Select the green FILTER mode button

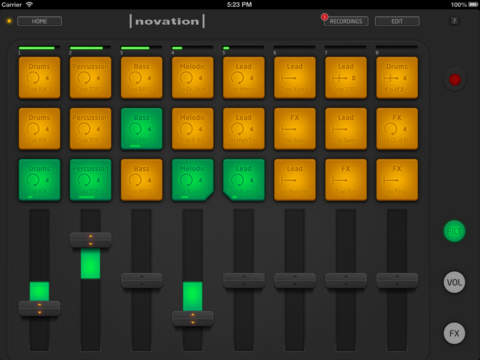click(x=454, y=231)
